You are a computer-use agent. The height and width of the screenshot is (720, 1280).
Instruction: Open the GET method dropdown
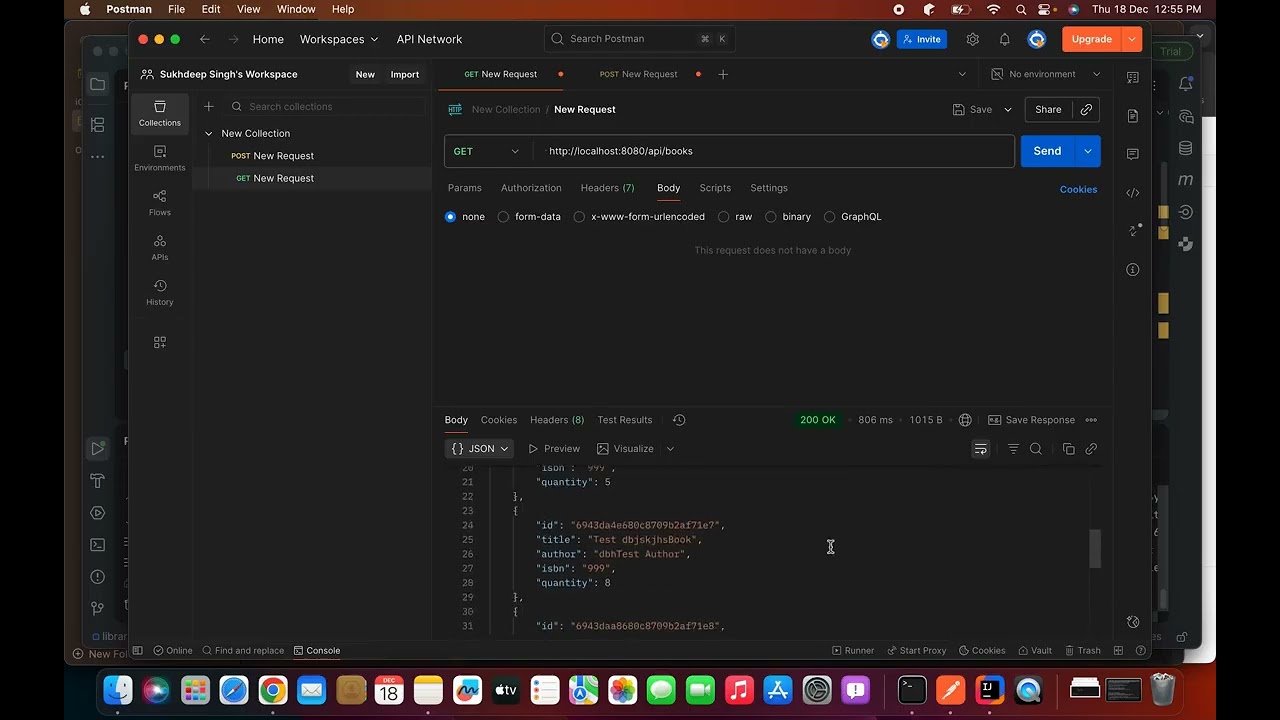point(487,151)
